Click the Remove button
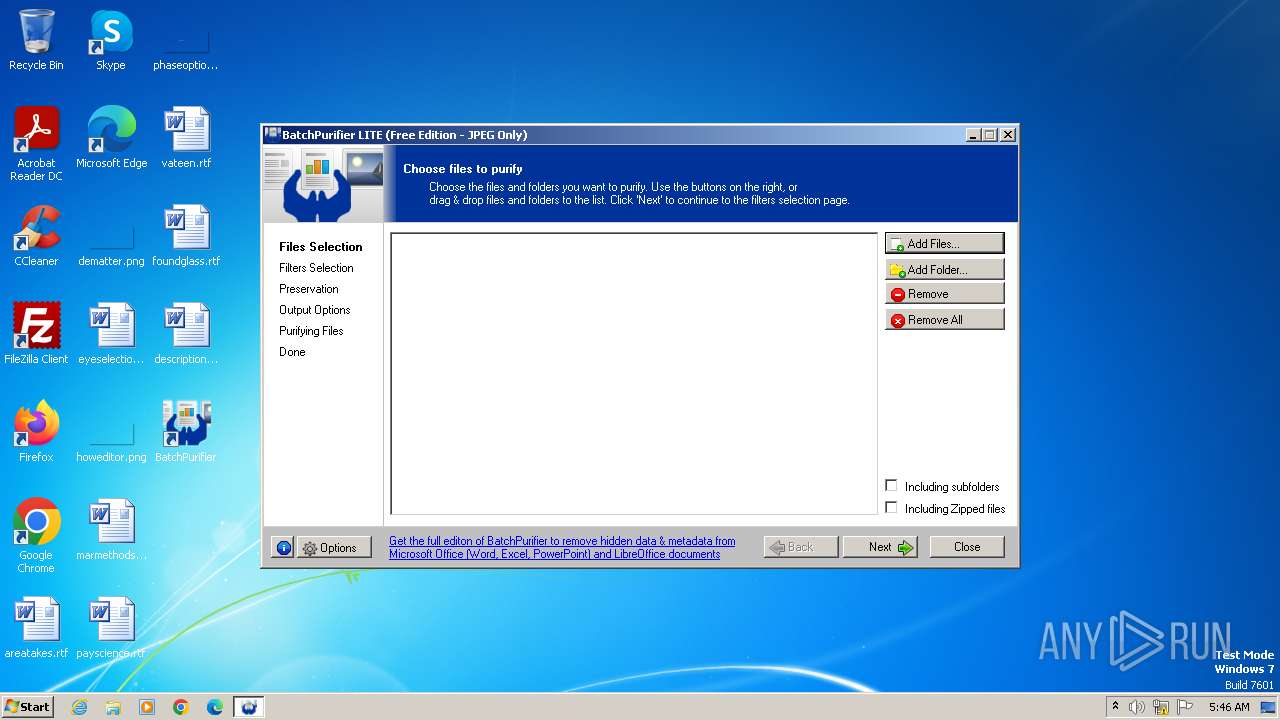This screenshot has height=720, width=1280. [944, 294]
